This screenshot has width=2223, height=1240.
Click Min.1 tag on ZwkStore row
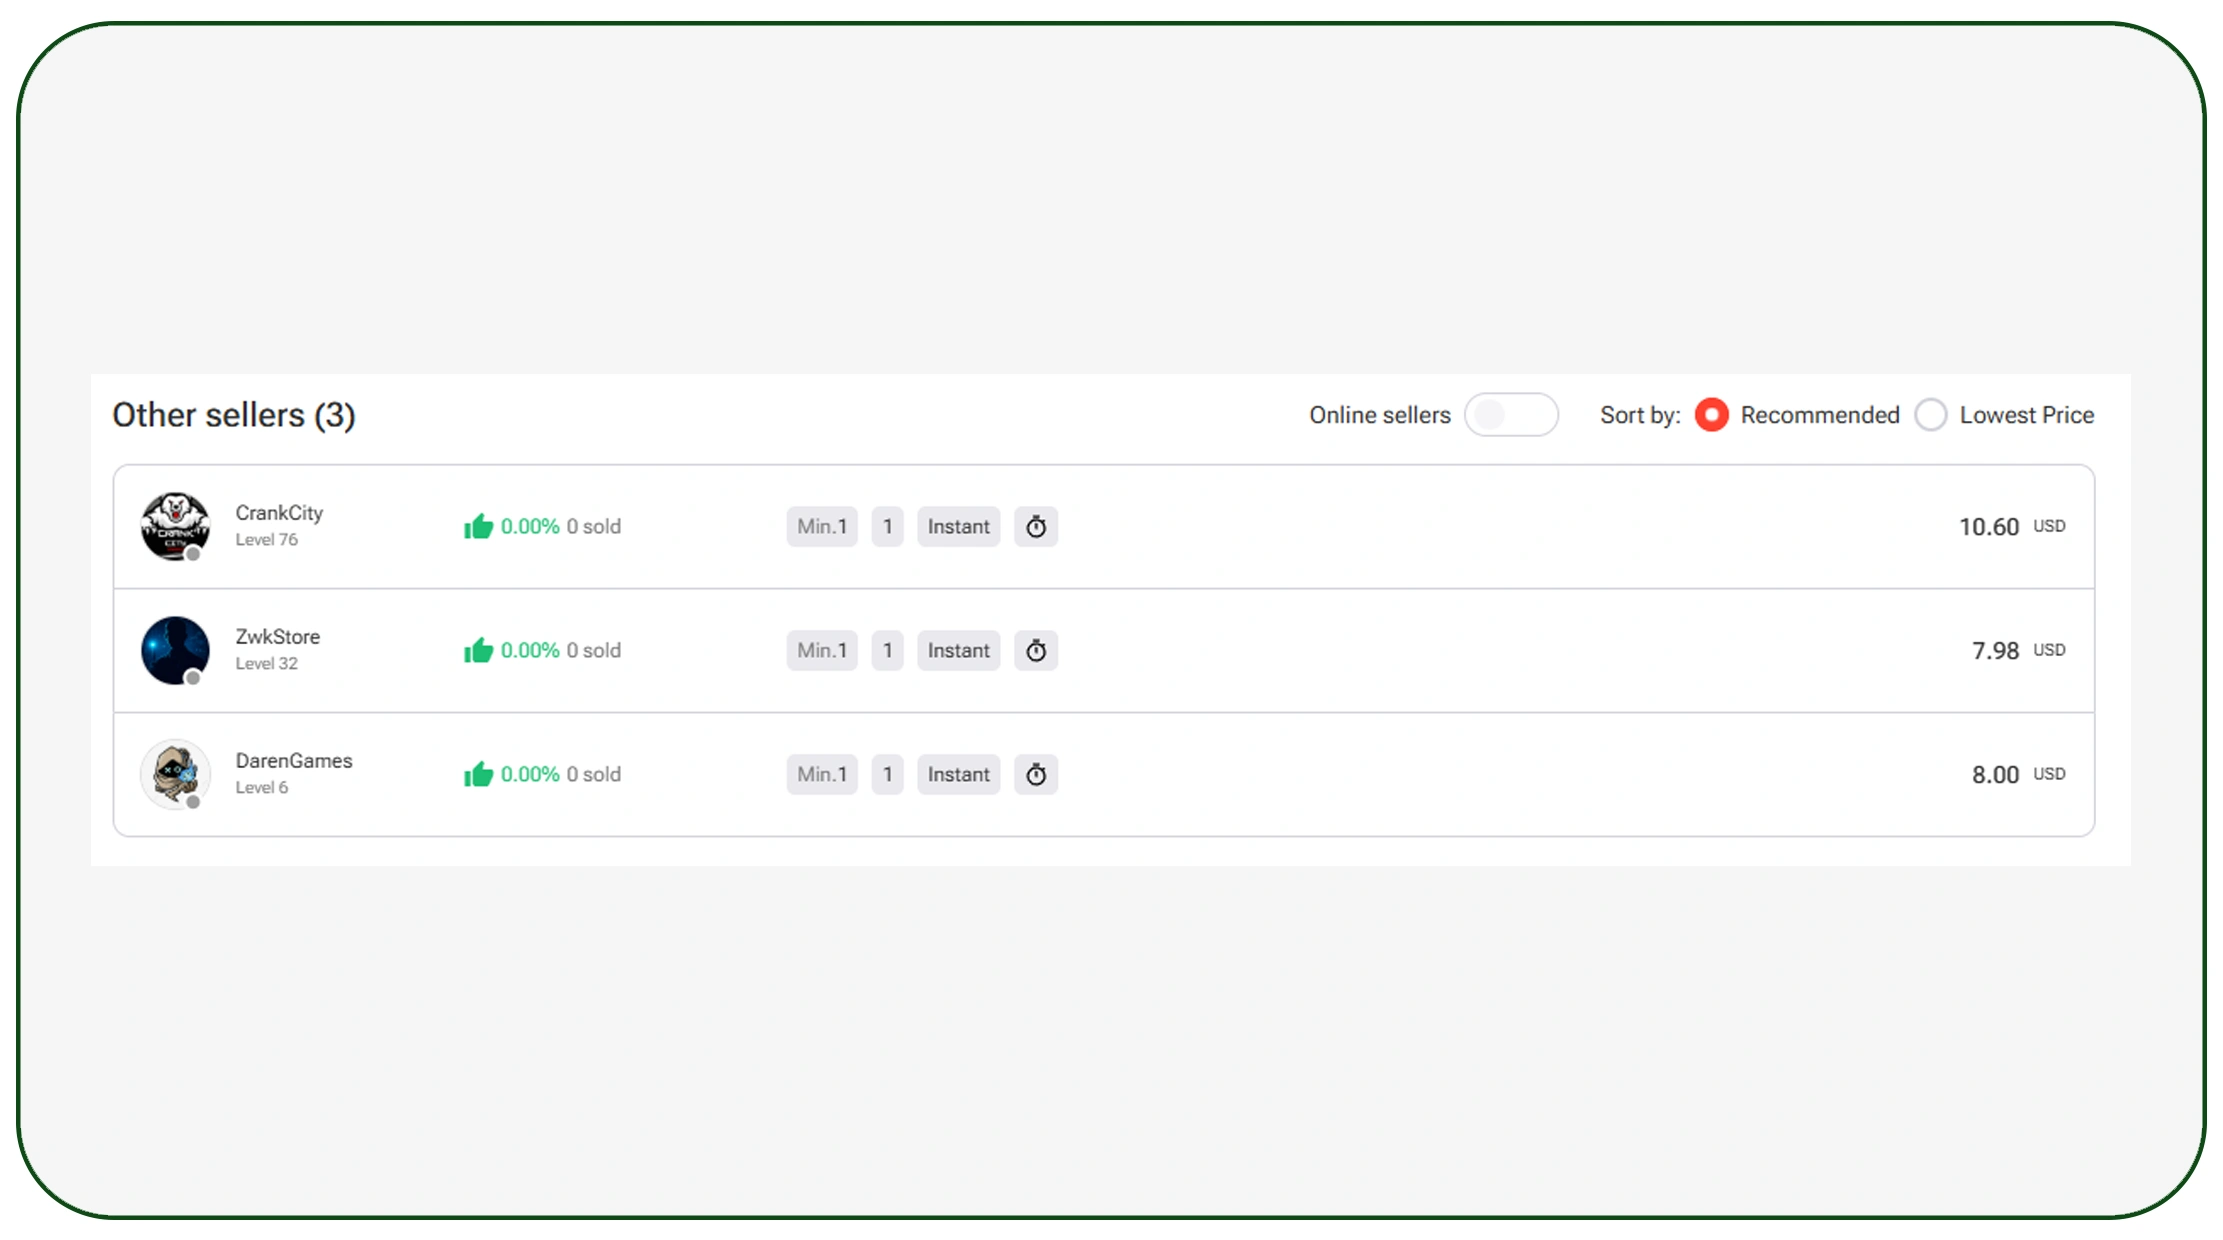pyautogui.click(x=821, y=651)
